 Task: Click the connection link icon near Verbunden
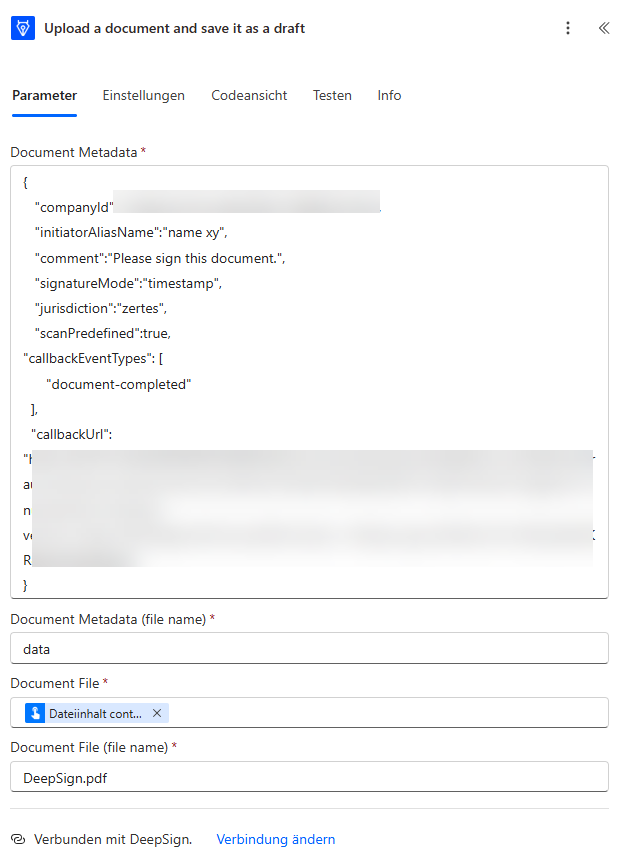(18, 839)
